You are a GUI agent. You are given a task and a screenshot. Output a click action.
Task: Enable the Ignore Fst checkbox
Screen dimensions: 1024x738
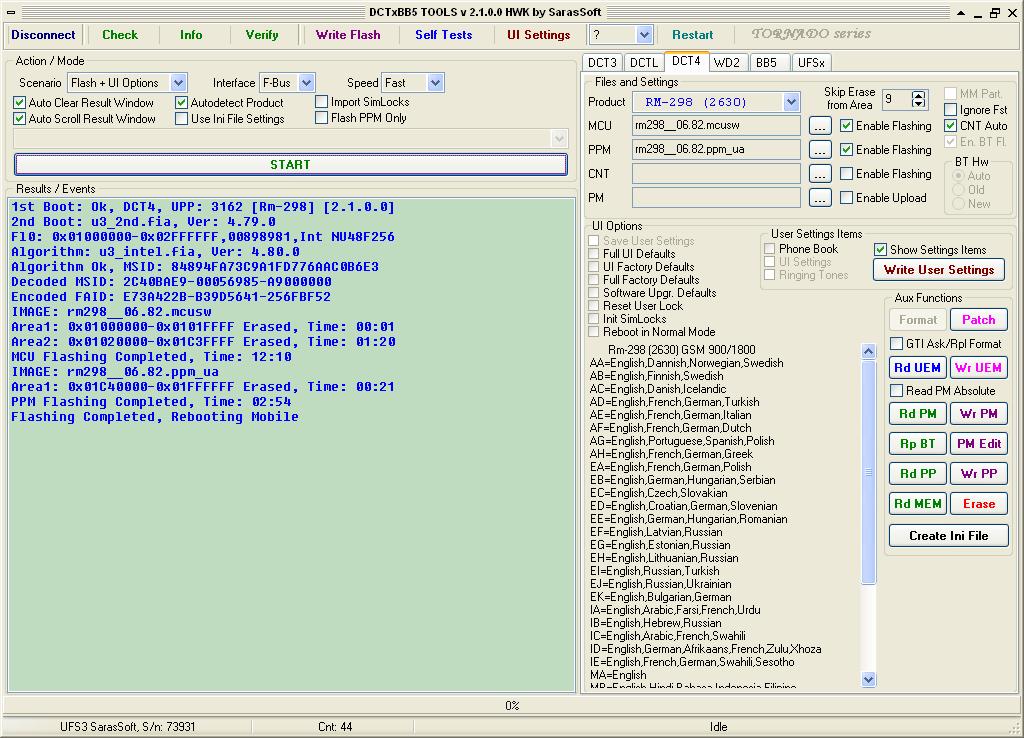(951, 110)
